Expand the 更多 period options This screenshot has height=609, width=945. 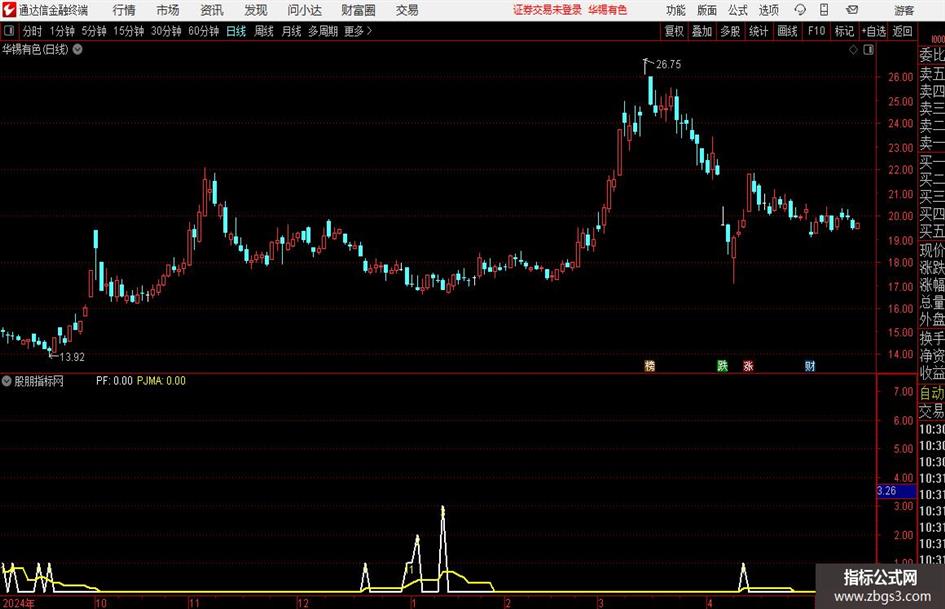click(359, 31)
